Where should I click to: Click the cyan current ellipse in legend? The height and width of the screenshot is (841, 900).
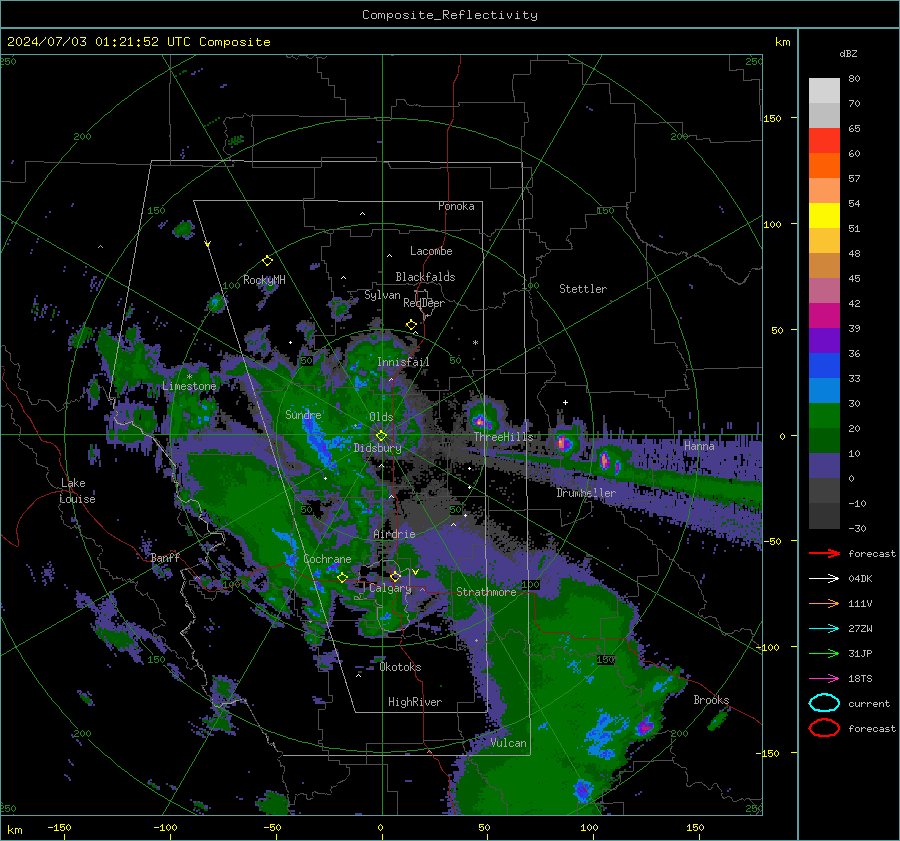click(x=824, y=703)
